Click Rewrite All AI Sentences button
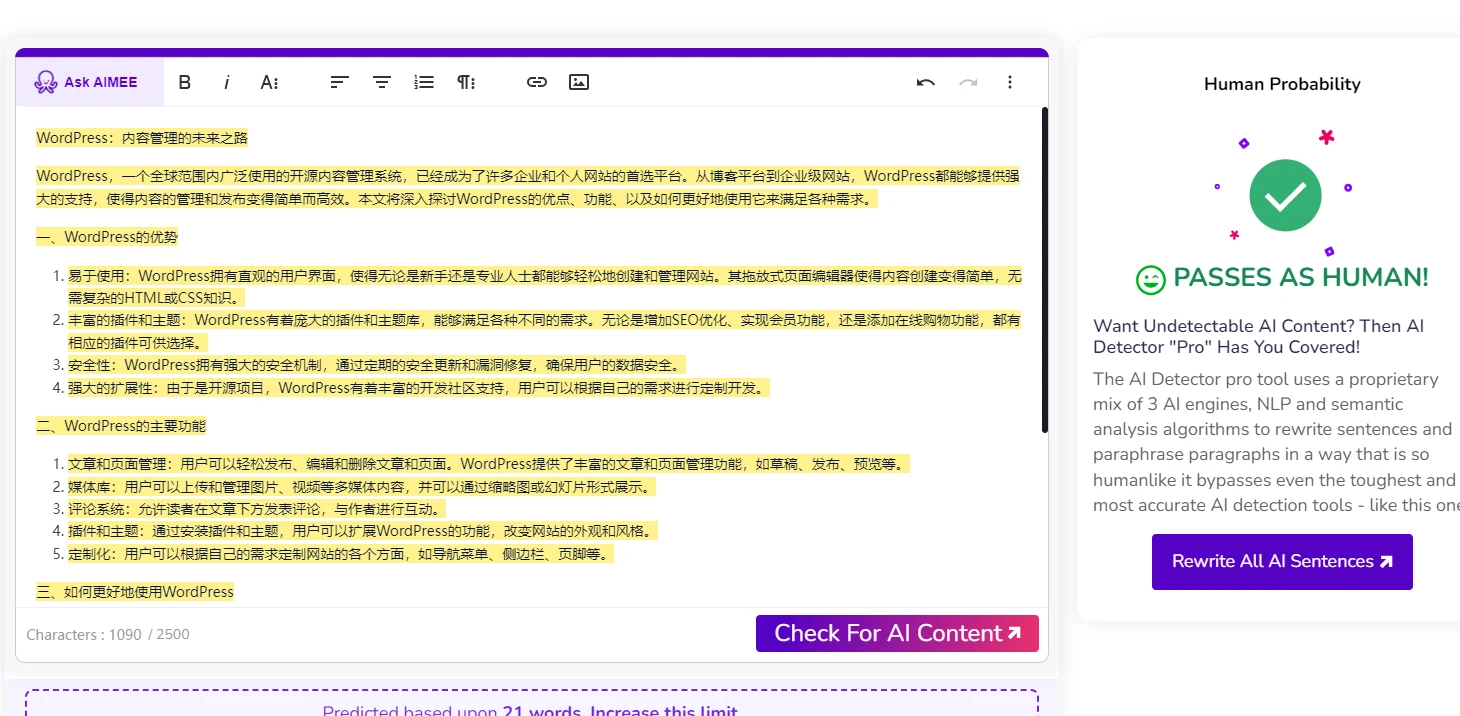Screen dimensions: 1460x716 click(x=1282, y=561)
